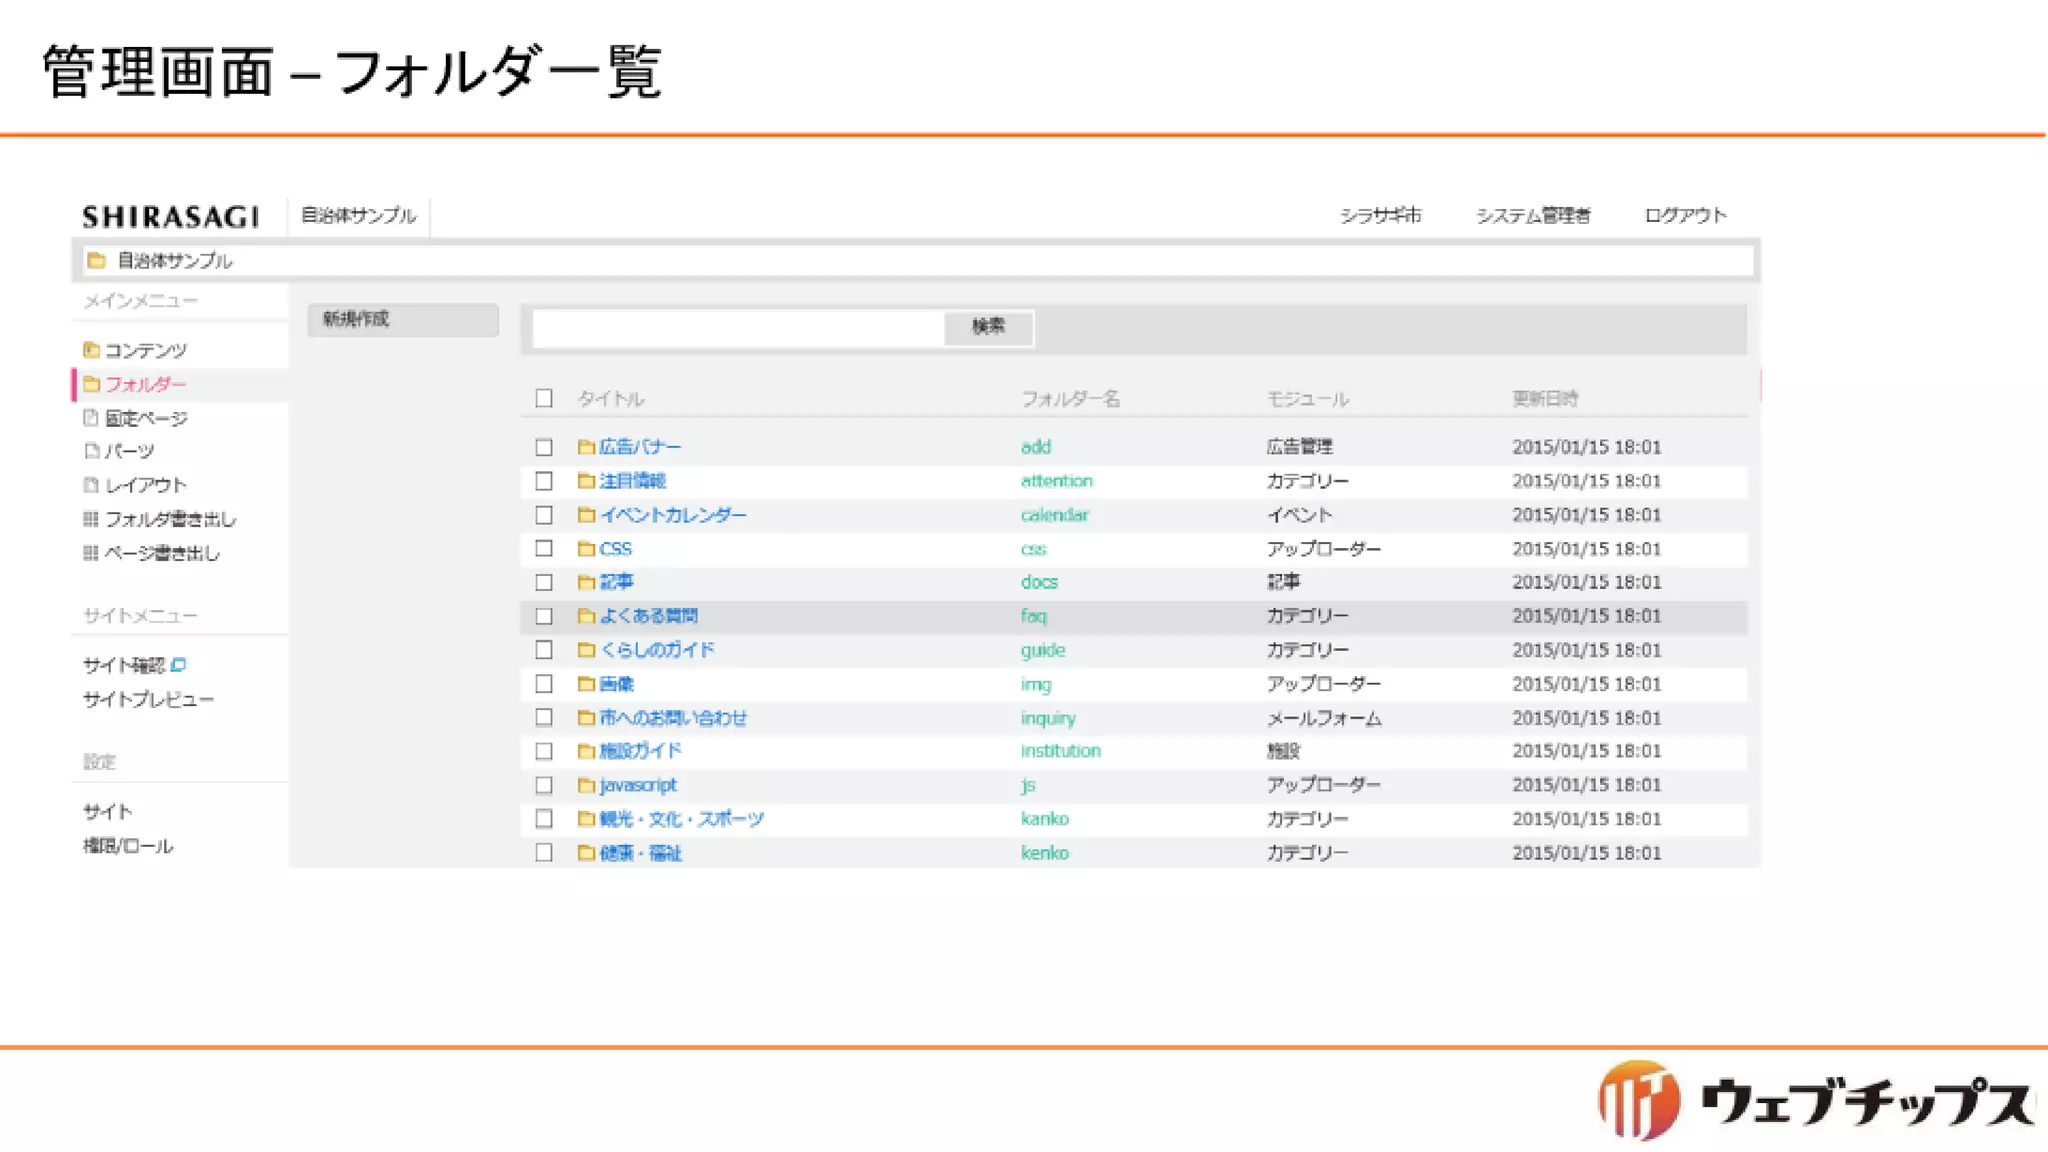The height and width of the screenshot is (1152, 2048).
Task: Check the box for よくある質問 row
Action: tap(544, 616)
